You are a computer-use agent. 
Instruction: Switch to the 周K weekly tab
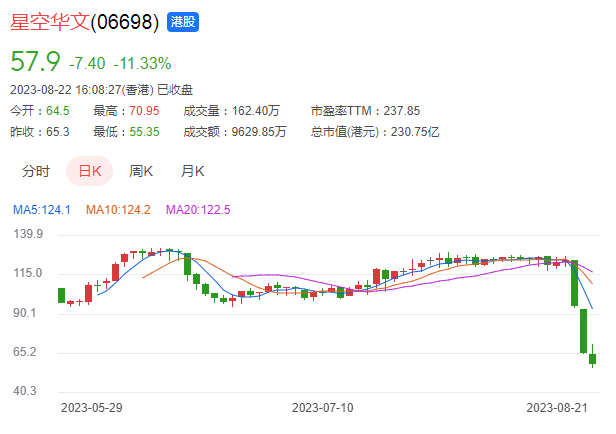(x=141, y=171)
